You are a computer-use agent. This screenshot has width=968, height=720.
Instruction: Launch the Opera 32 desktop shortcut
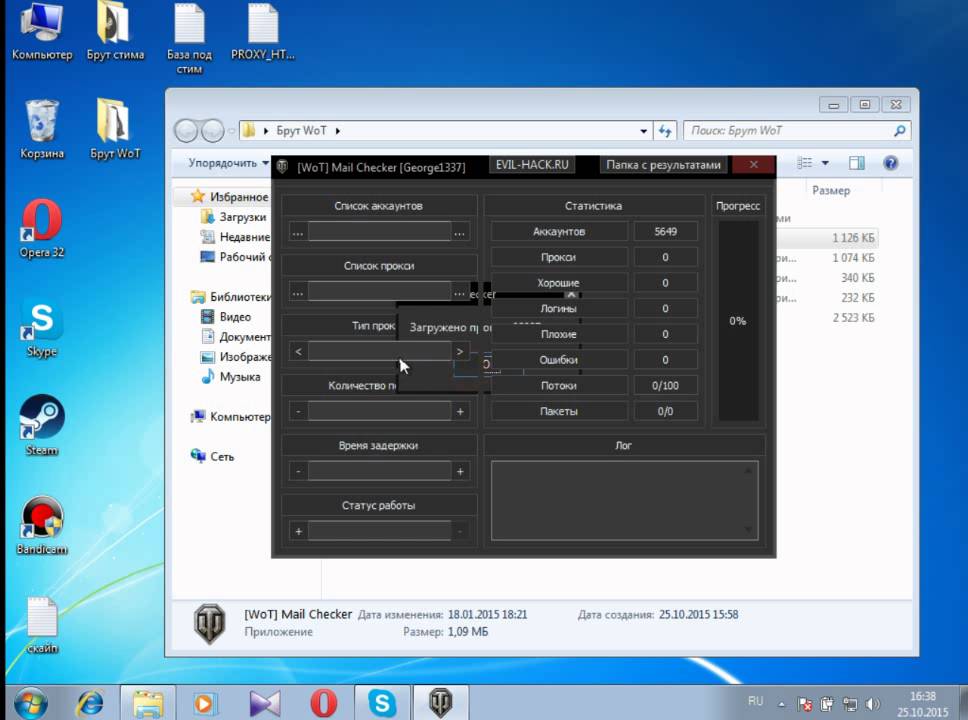tap(41, 228)
